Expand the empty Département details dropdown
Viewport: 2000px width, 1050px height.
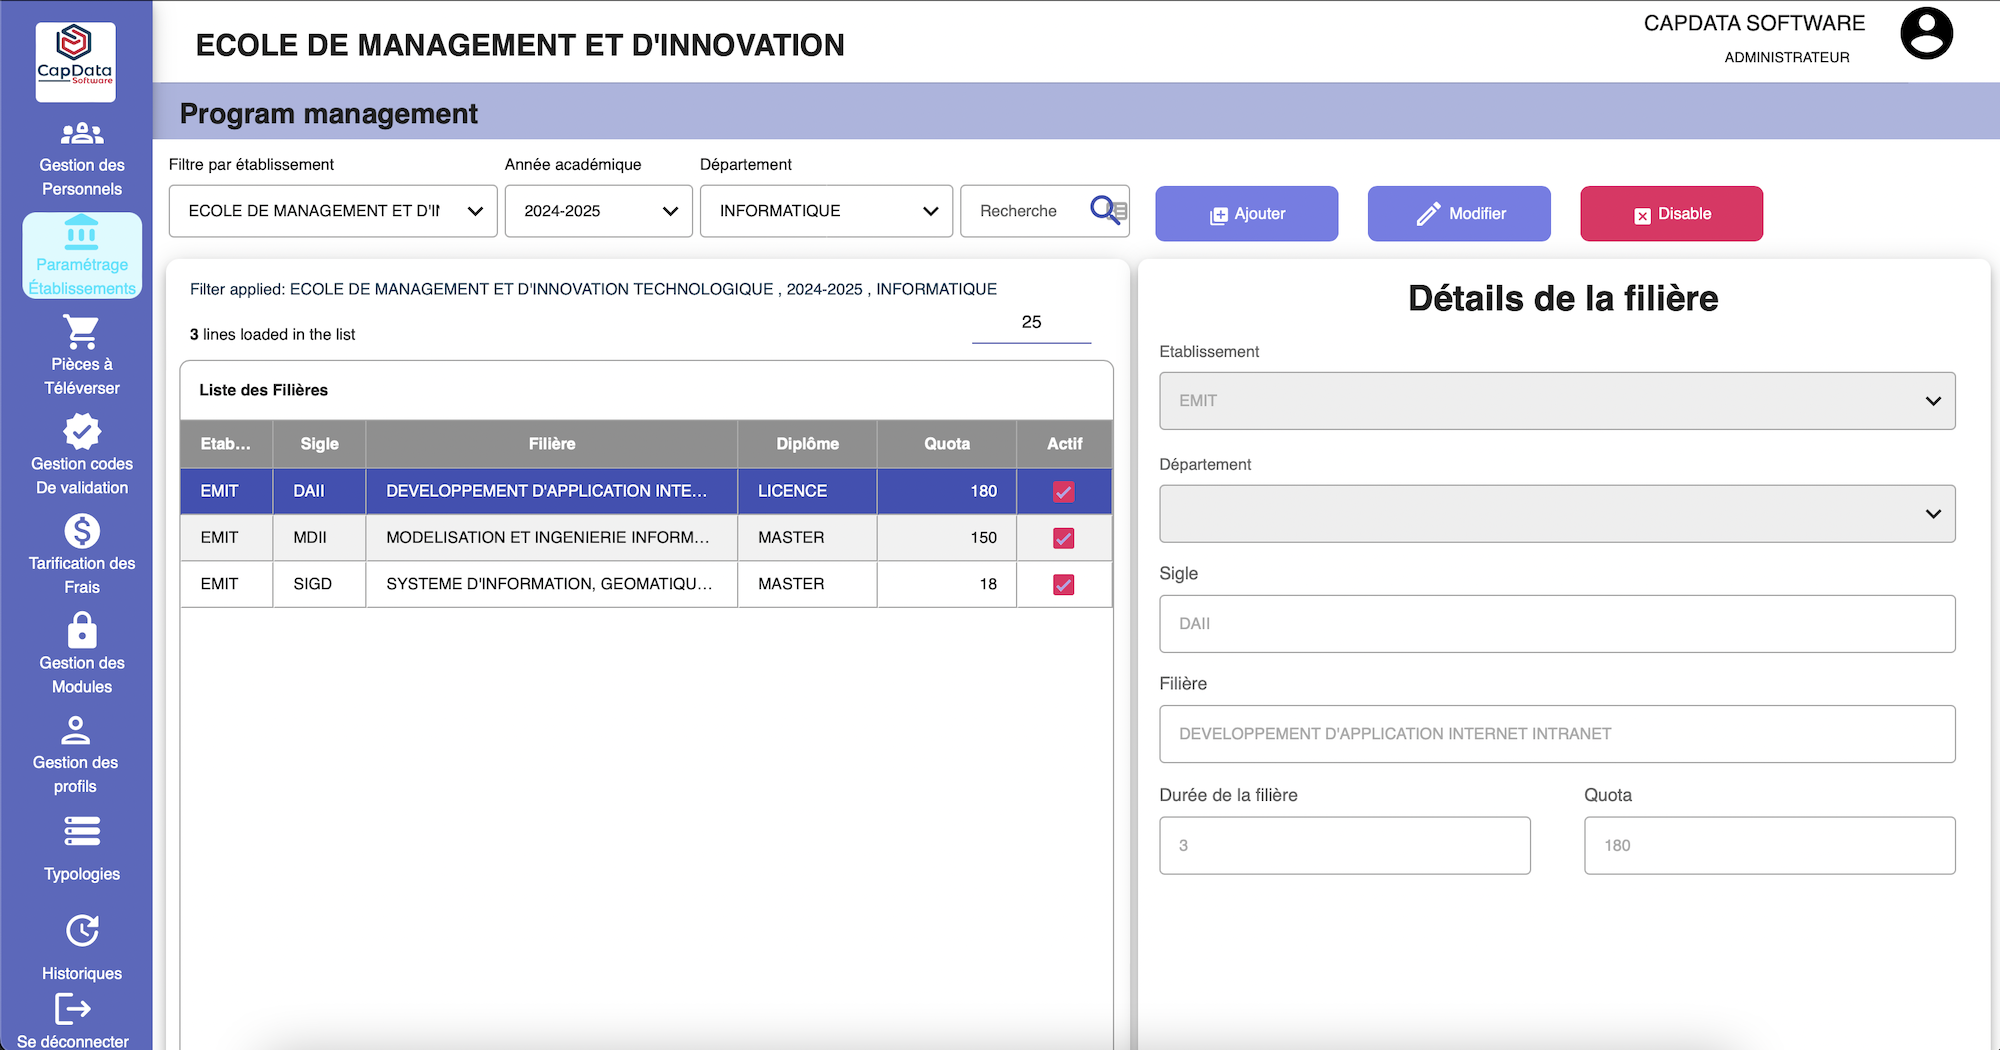(x=1557, y=514)
